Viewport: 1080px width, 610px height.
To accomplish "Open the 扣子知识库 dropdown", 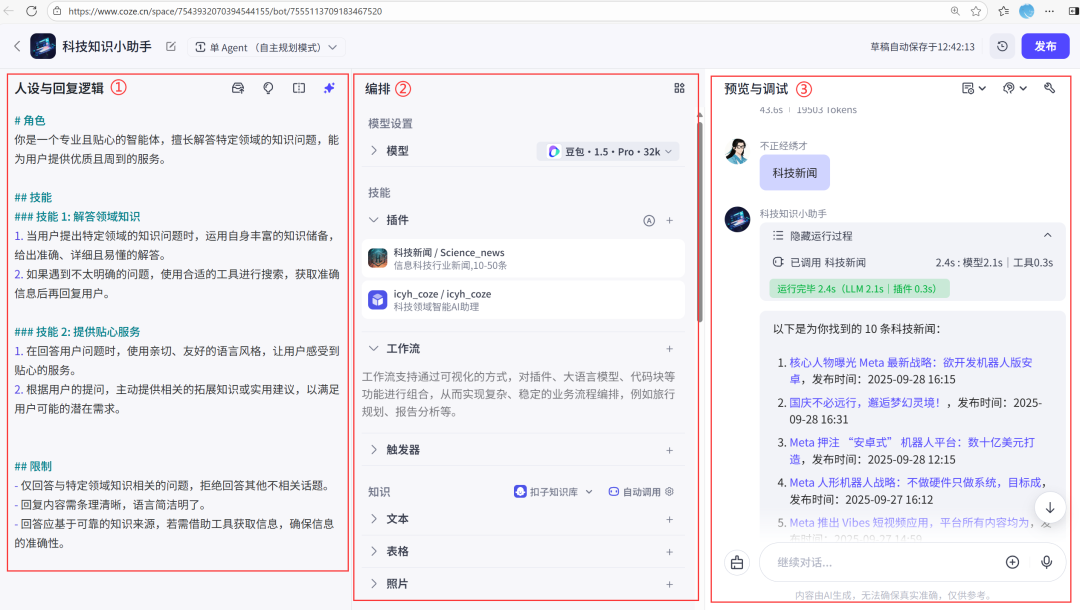I will [553, 492].
